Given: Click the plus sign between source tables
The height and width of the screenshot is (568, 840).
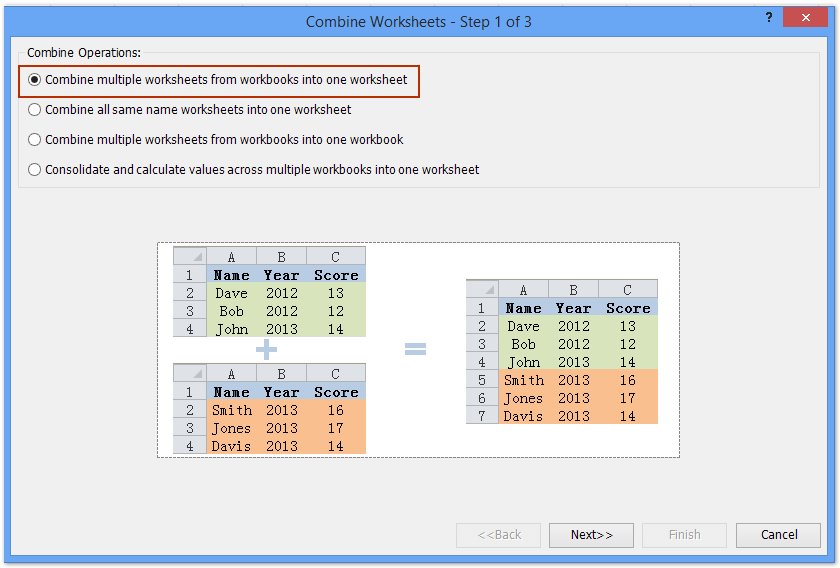Looking at the screenshot, I should (x=267, y=349).
